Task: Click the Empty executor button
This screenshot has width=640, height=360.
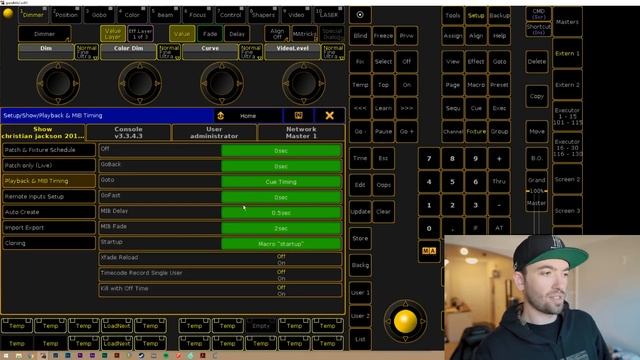Action: tap(261, 326)
